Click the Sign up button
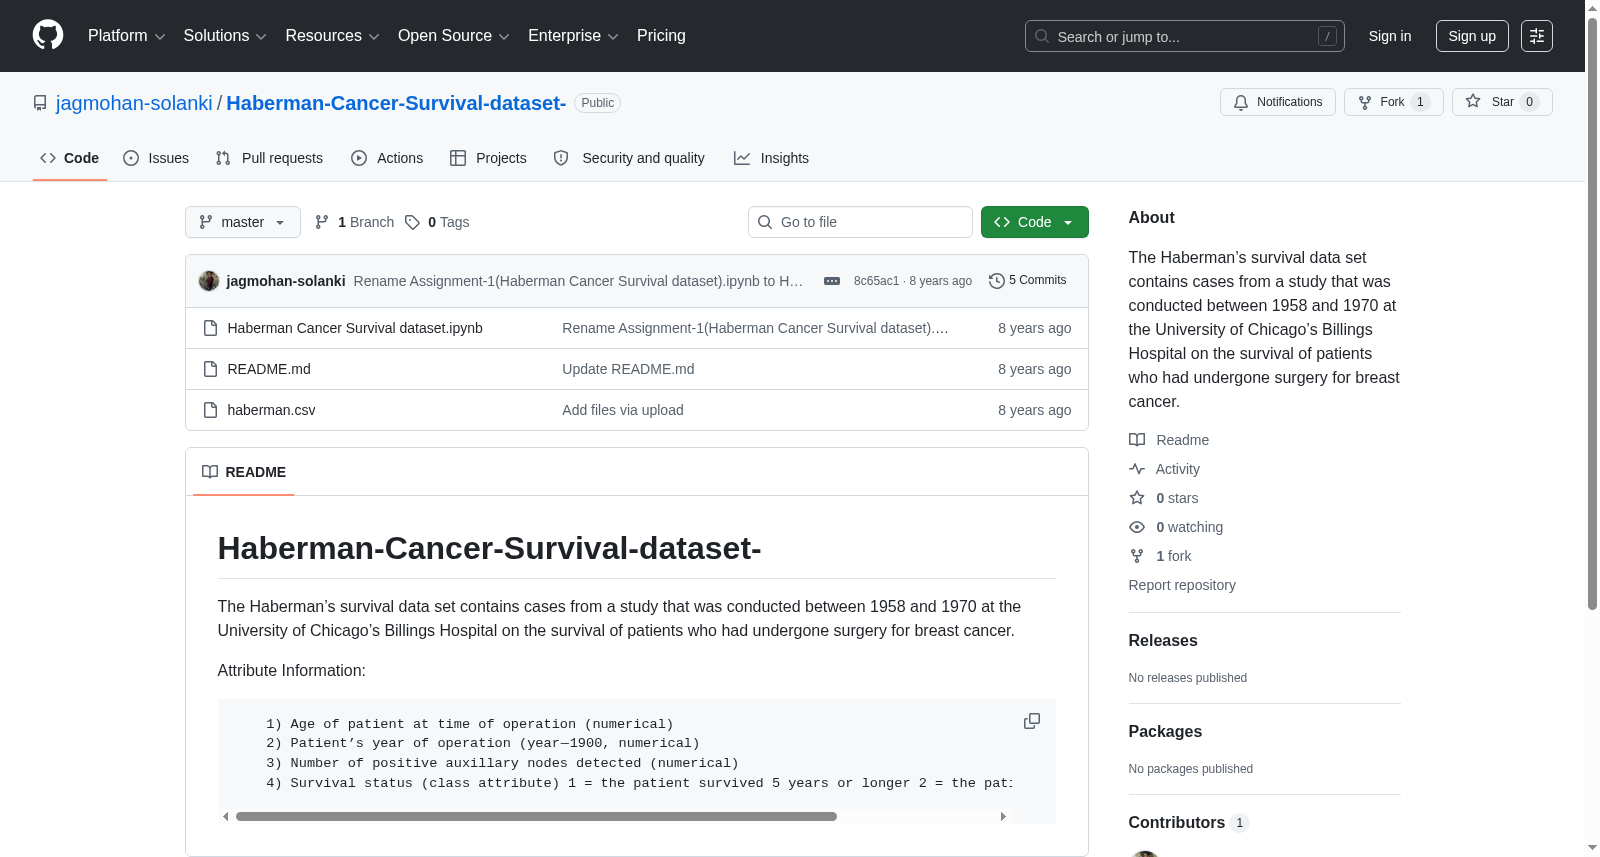The width and height of the screenshot is (1600, 857). pos(1472,36)
